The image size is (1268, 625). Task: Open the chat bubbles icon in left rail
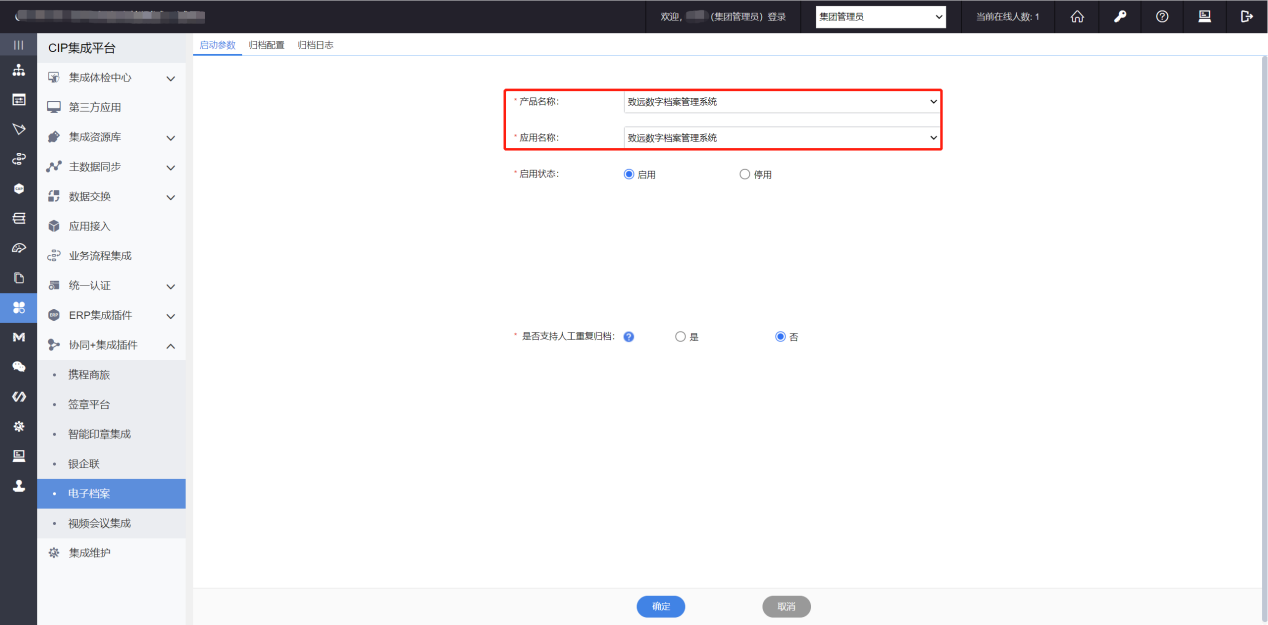click(18, 366)
